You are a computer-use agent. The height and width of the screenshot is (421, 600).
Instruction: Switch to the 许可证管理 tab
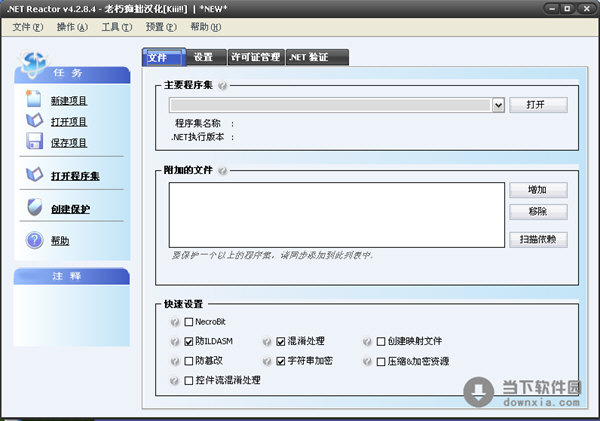(x=256, y=57)
